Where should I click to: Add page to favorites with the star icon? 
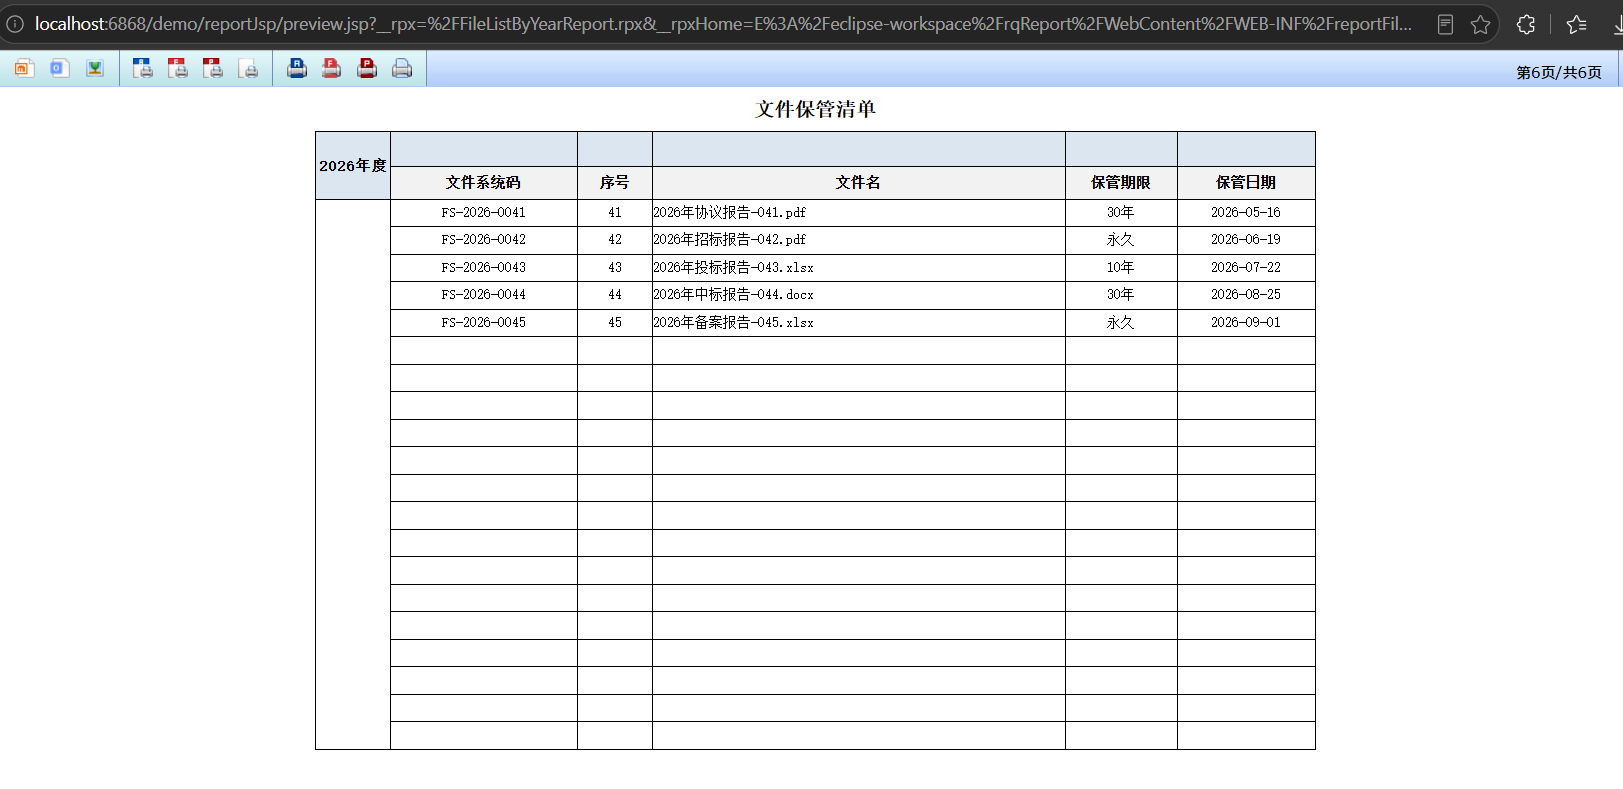[x=1481, y=24]
